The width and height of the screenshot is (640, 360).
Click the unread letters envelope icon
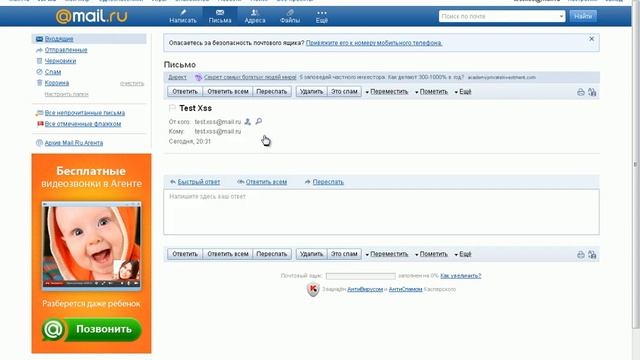point(39,113)
